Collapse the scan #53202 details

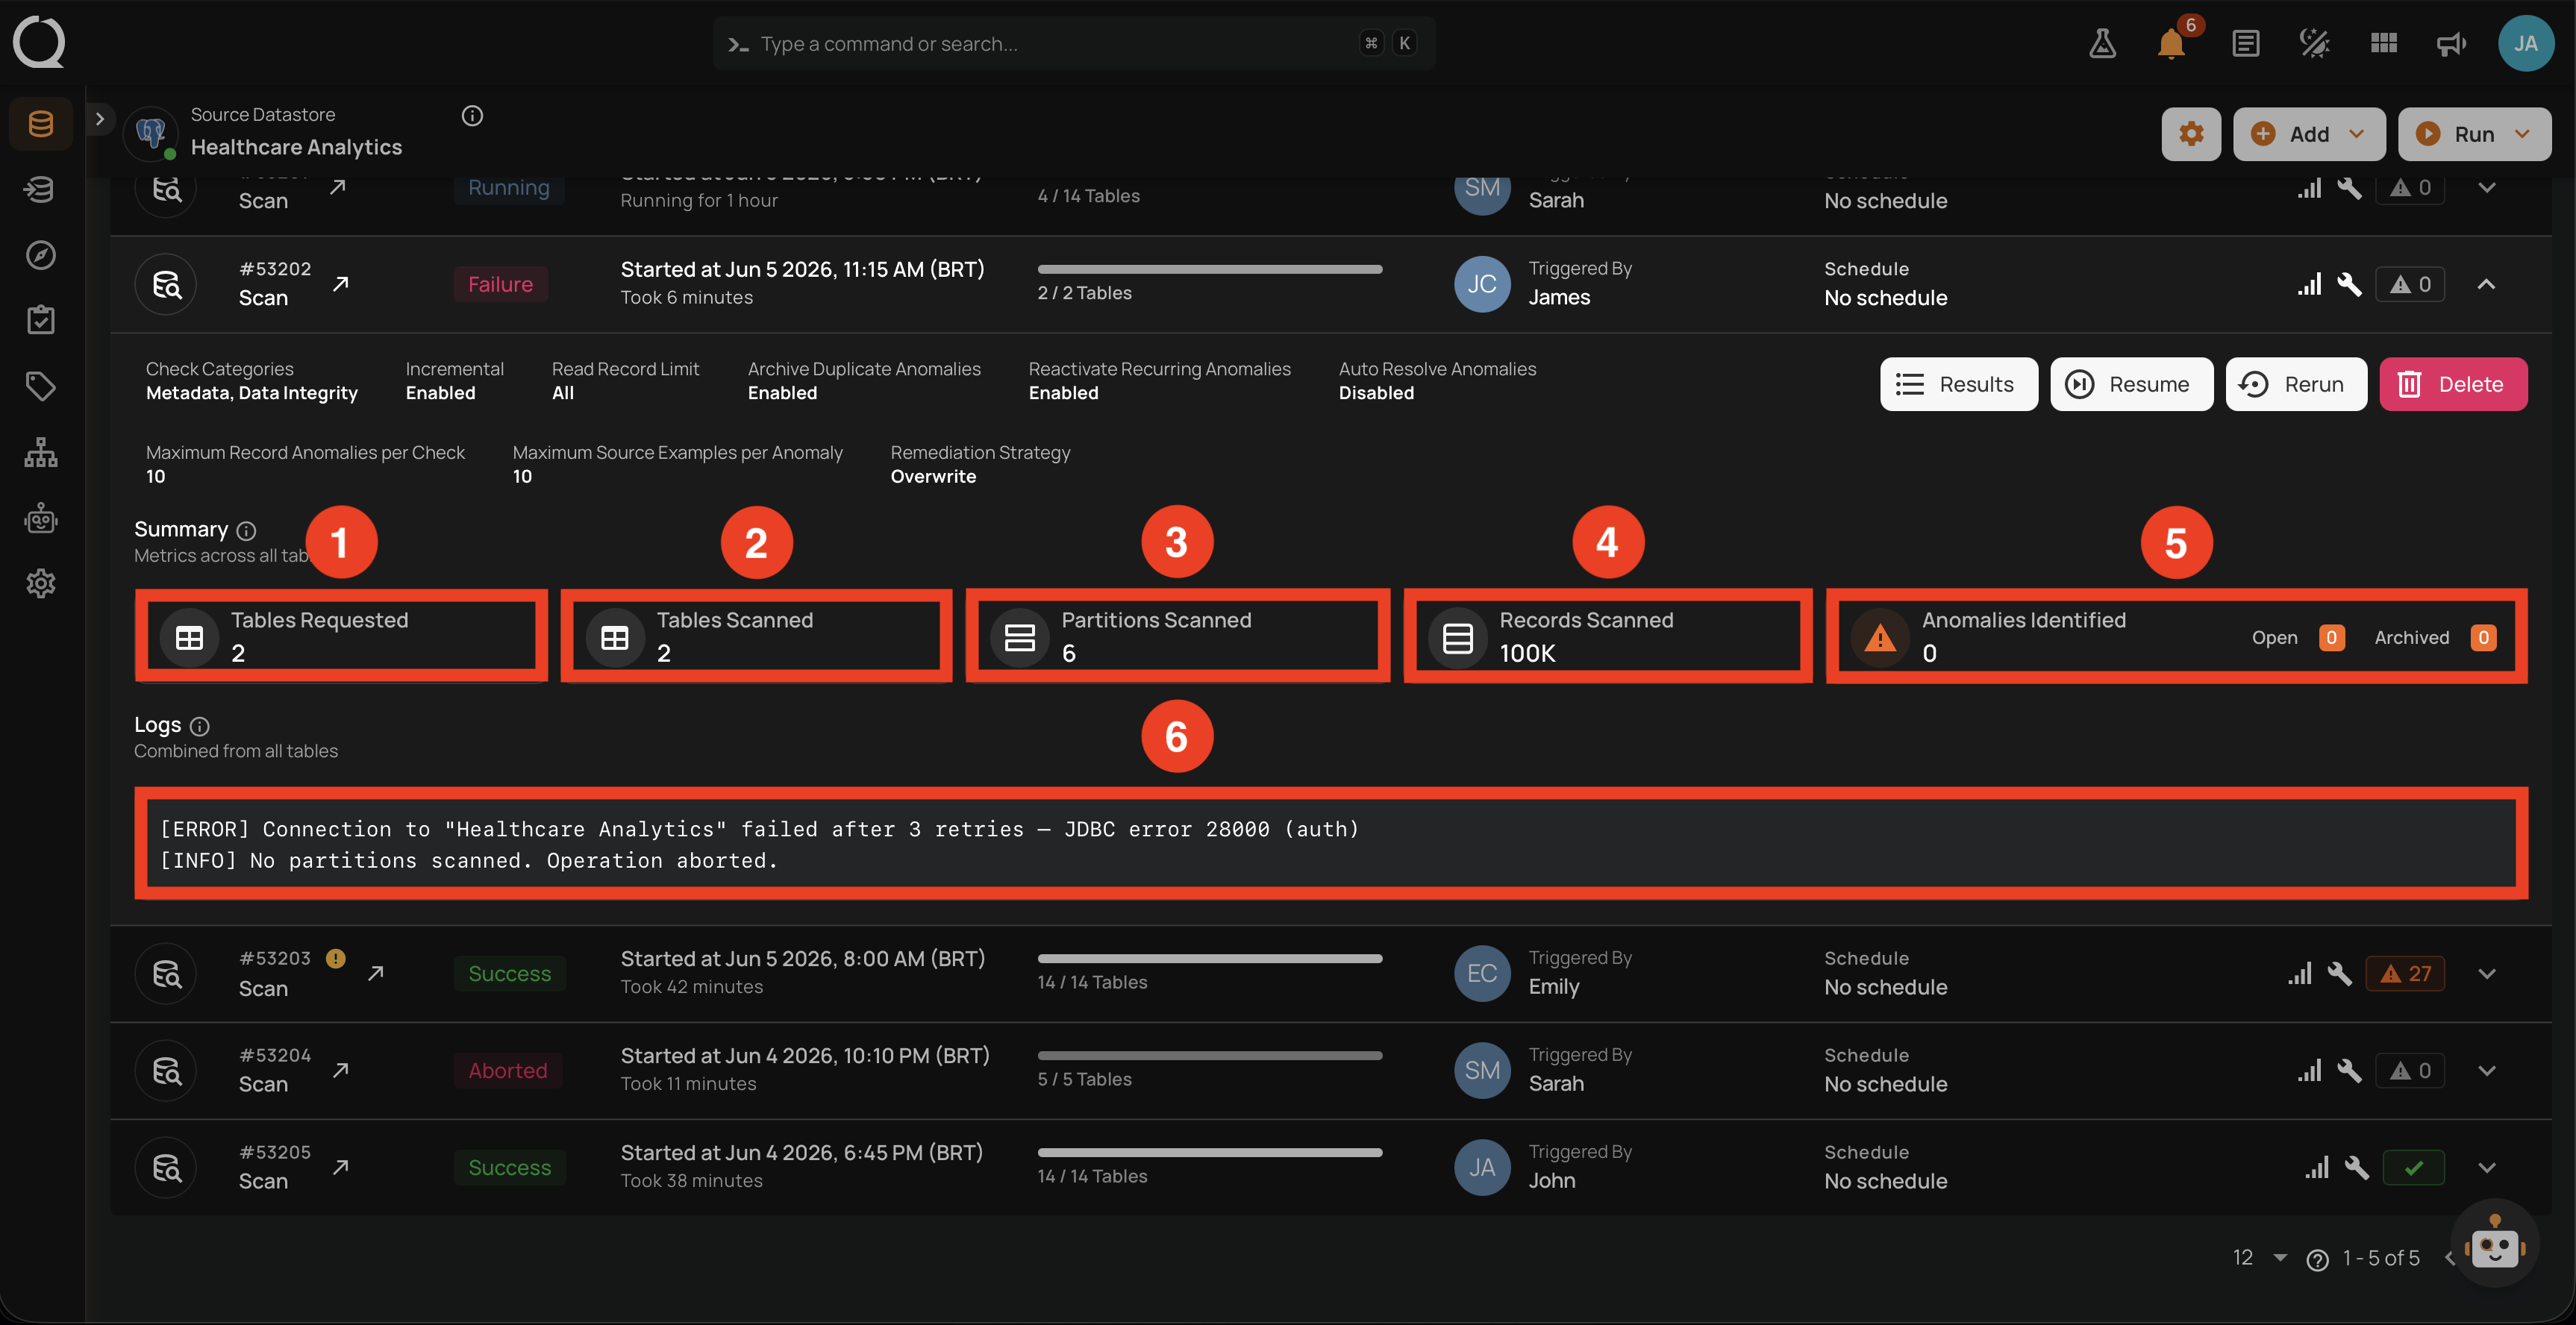2486,284
